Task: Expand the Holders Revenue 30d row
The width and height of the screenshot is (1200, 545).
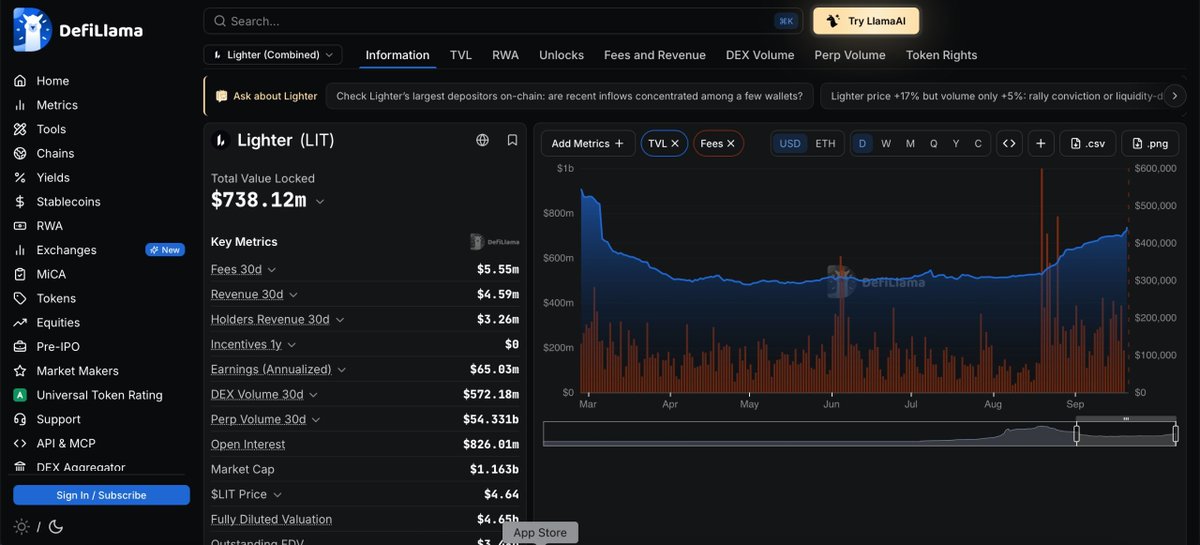Action: coord(340,320)
